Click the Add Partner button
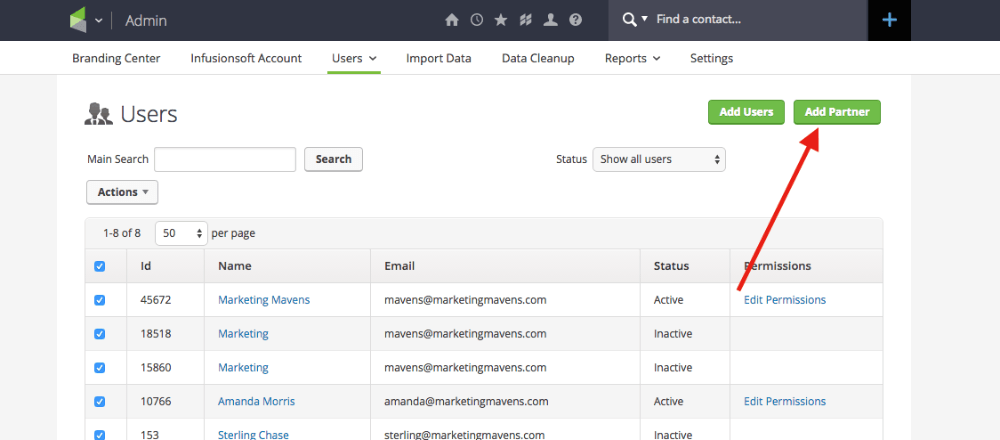The image size is (1000, 440). [x=837, y=112]
